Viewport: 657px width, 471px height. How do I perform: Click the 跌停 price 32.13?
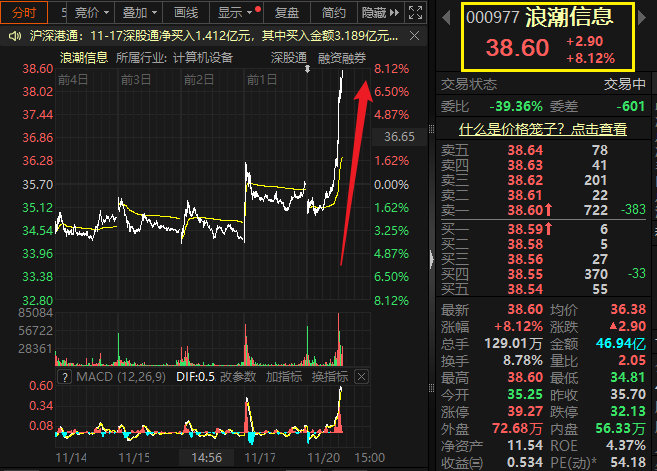tap(628, 411)
